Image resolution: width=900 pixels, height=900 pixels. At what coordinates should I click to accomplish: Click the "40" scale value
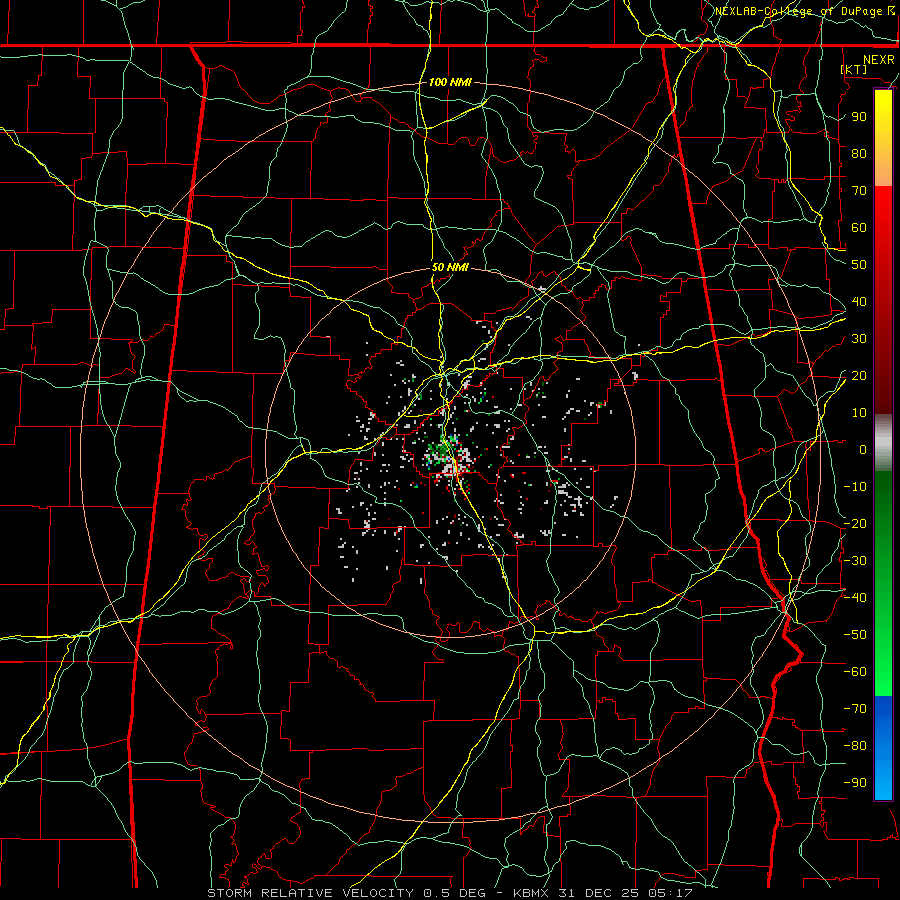[x=859, y=302]
